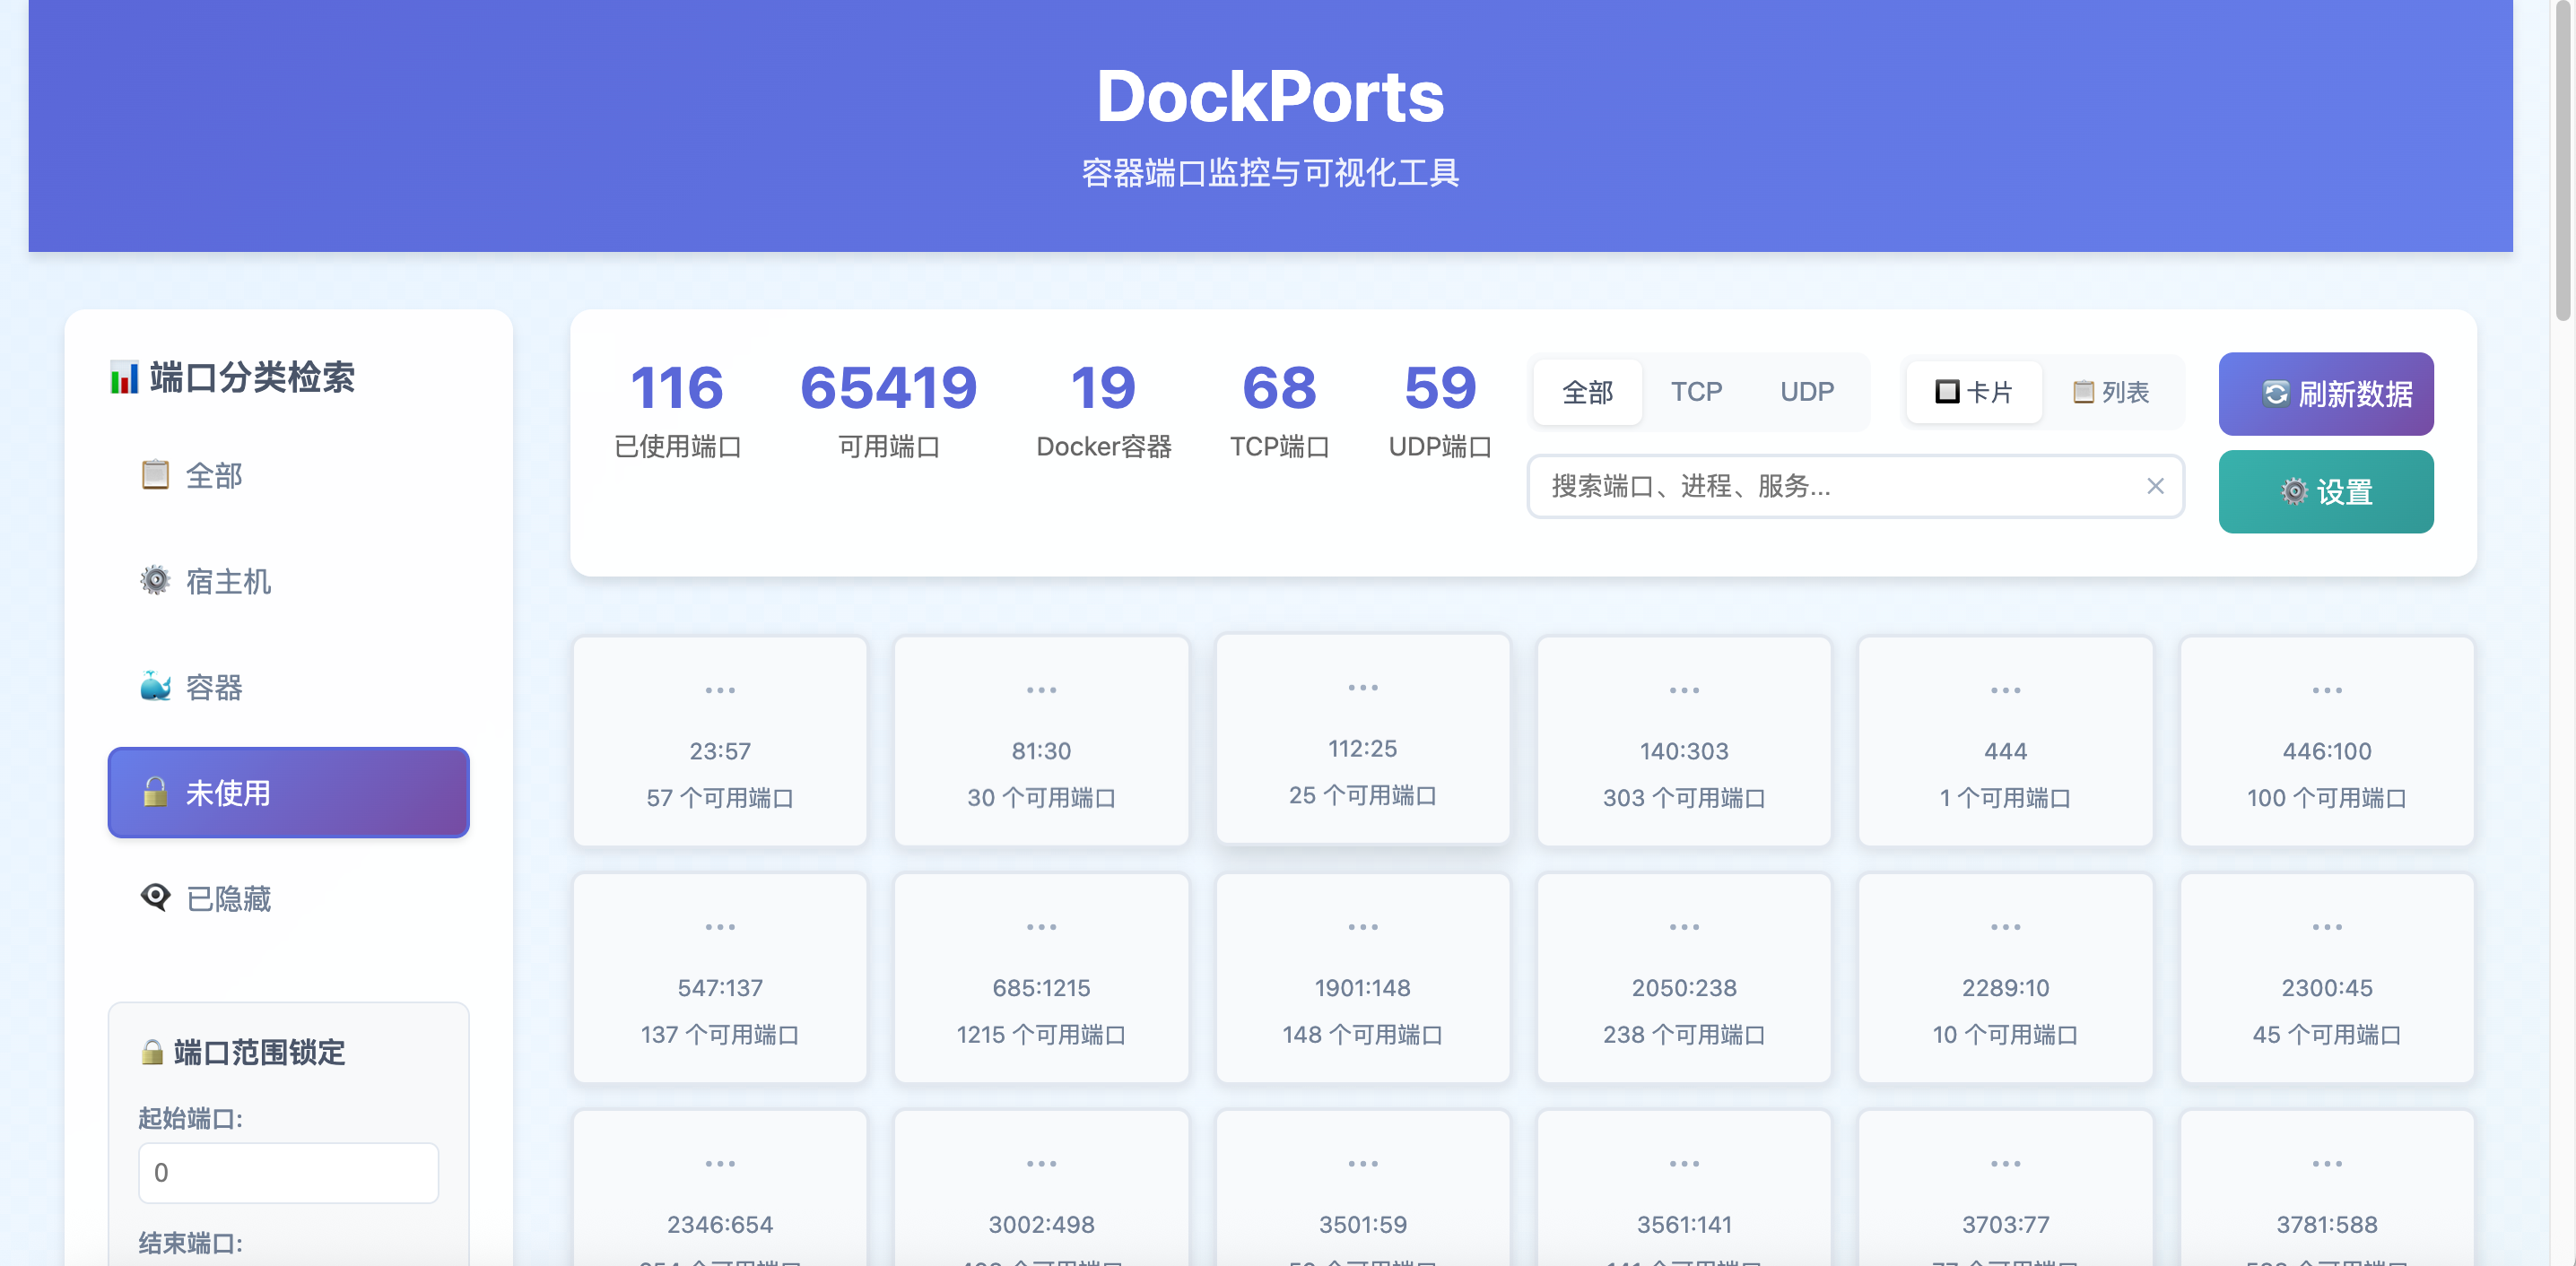Viewport: 2576px width, 1266px height.
Task: Clear the search box with X icon
Action: [x=2155, y=486]
